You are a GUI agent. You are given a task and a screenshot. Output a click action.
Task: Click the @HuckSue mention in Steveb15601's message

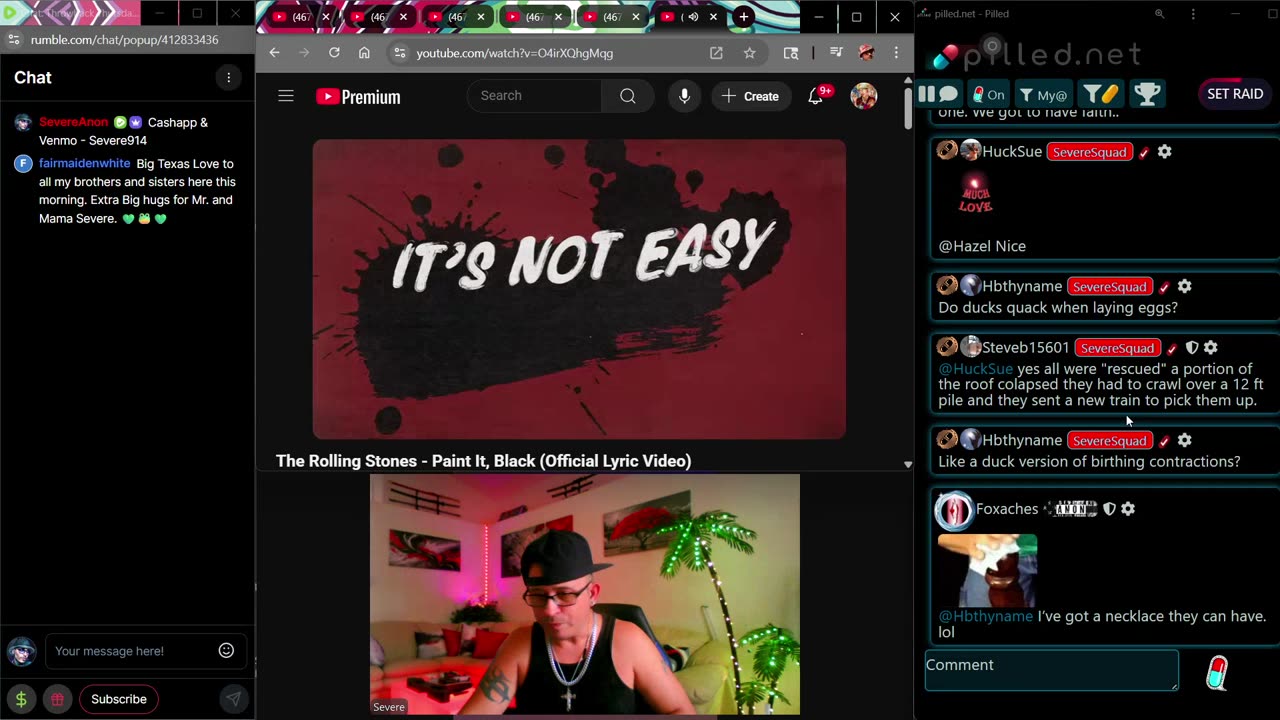coord(975,369)
